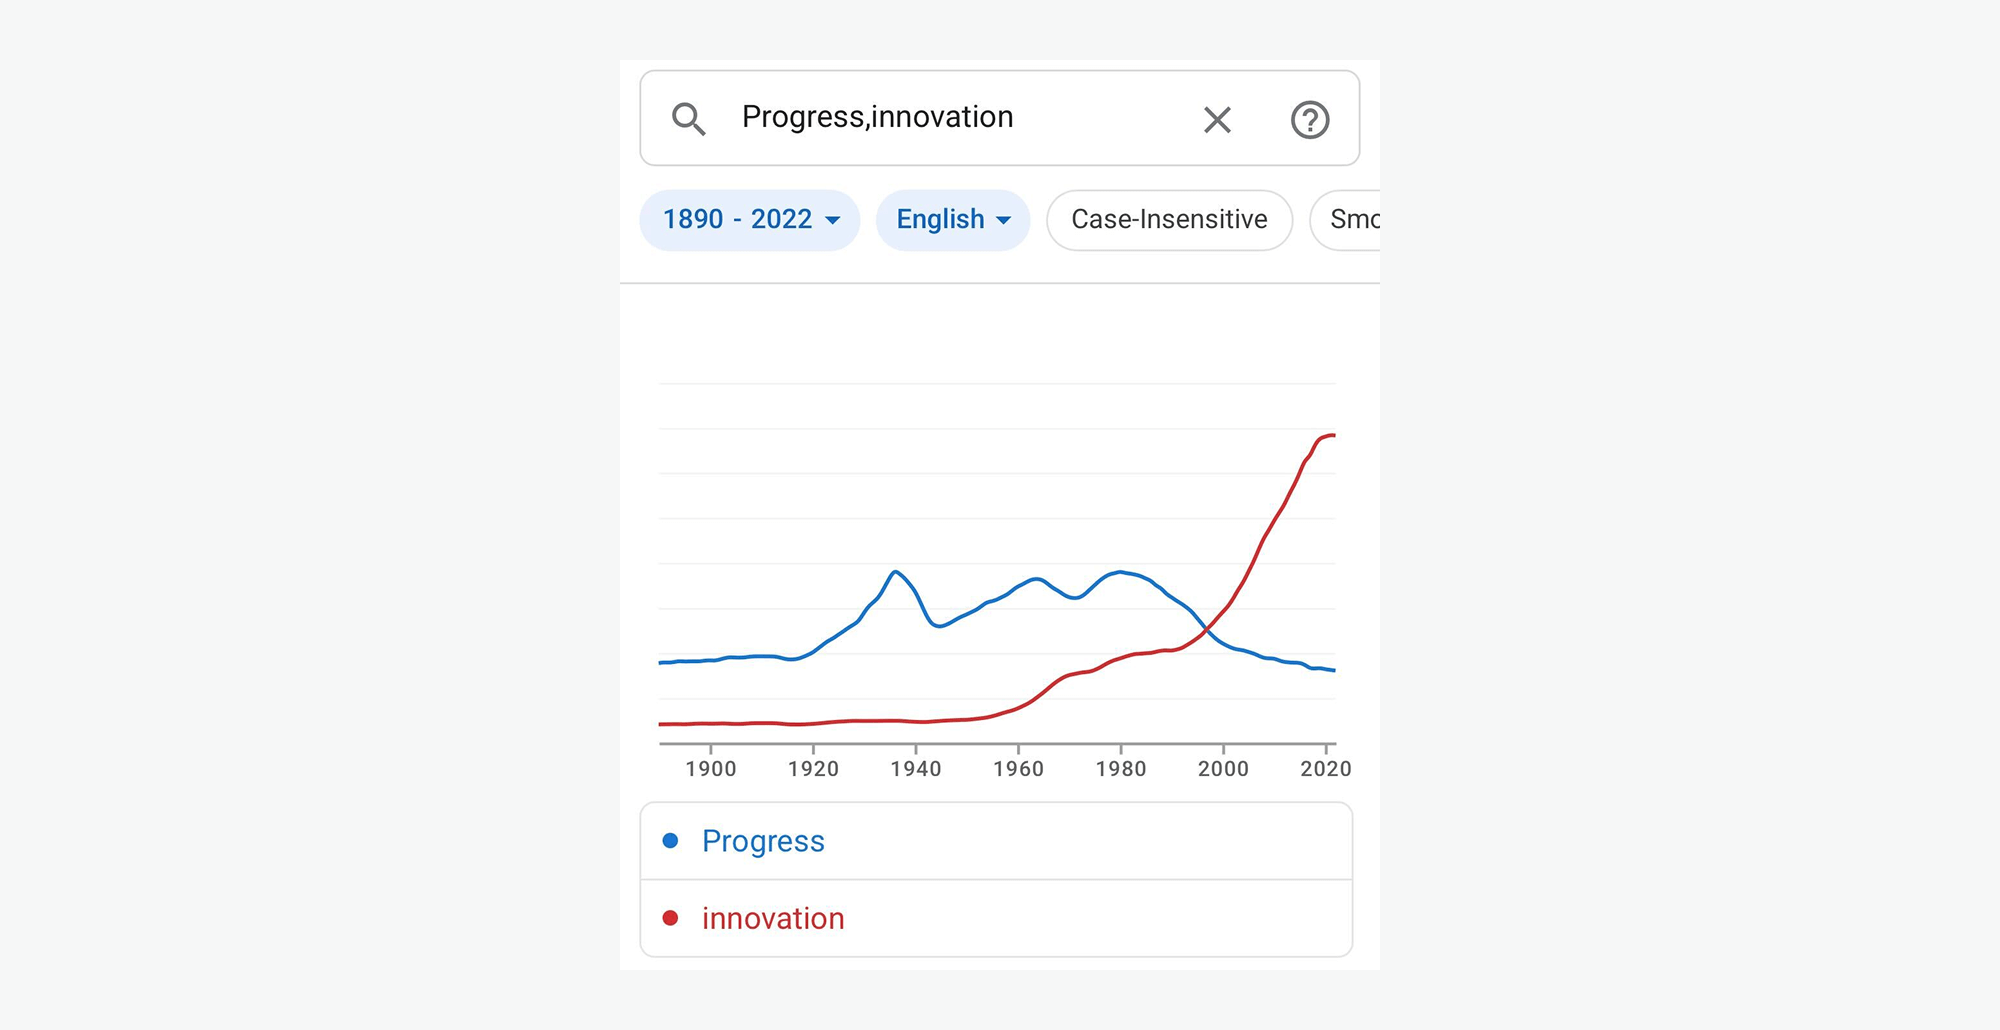The width and height of the screenshot is (2000, 1030).
Task: Open the innovation legend link
Action: 773,918
